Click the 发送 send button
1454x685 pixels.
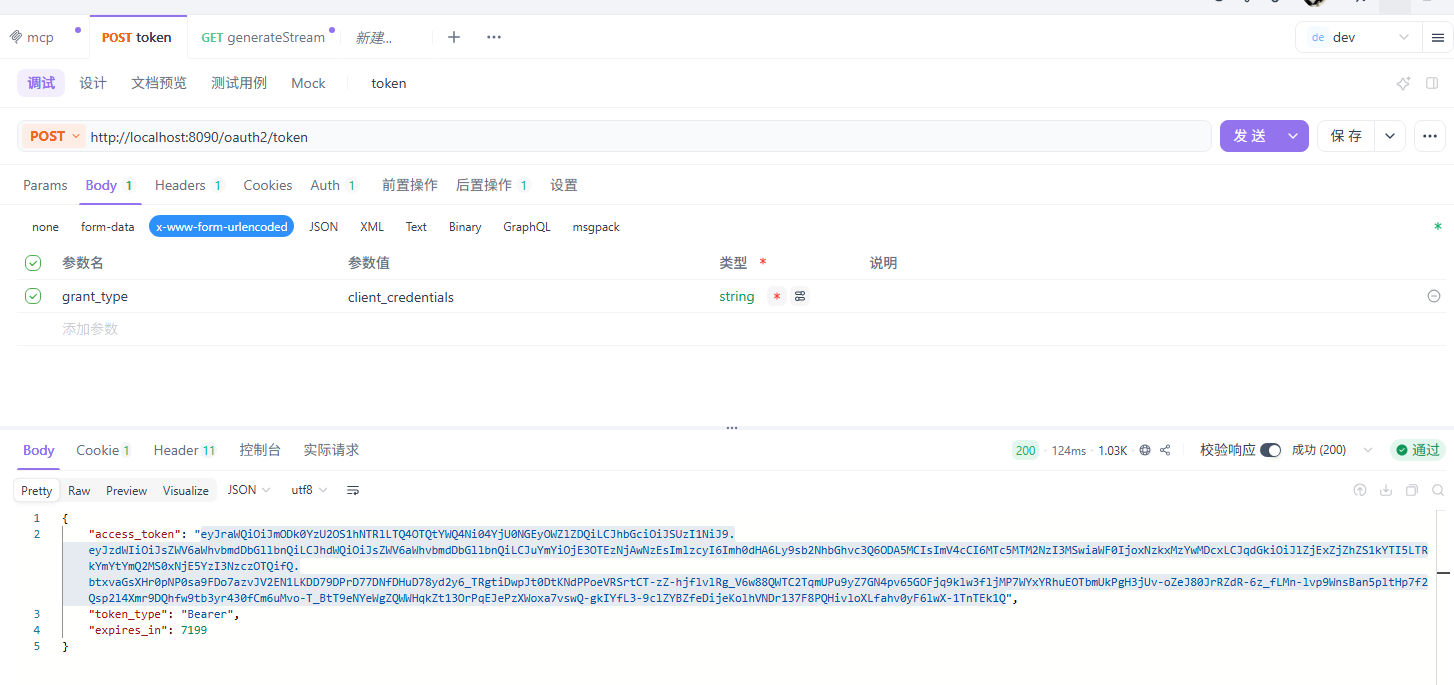(1250, 136)
